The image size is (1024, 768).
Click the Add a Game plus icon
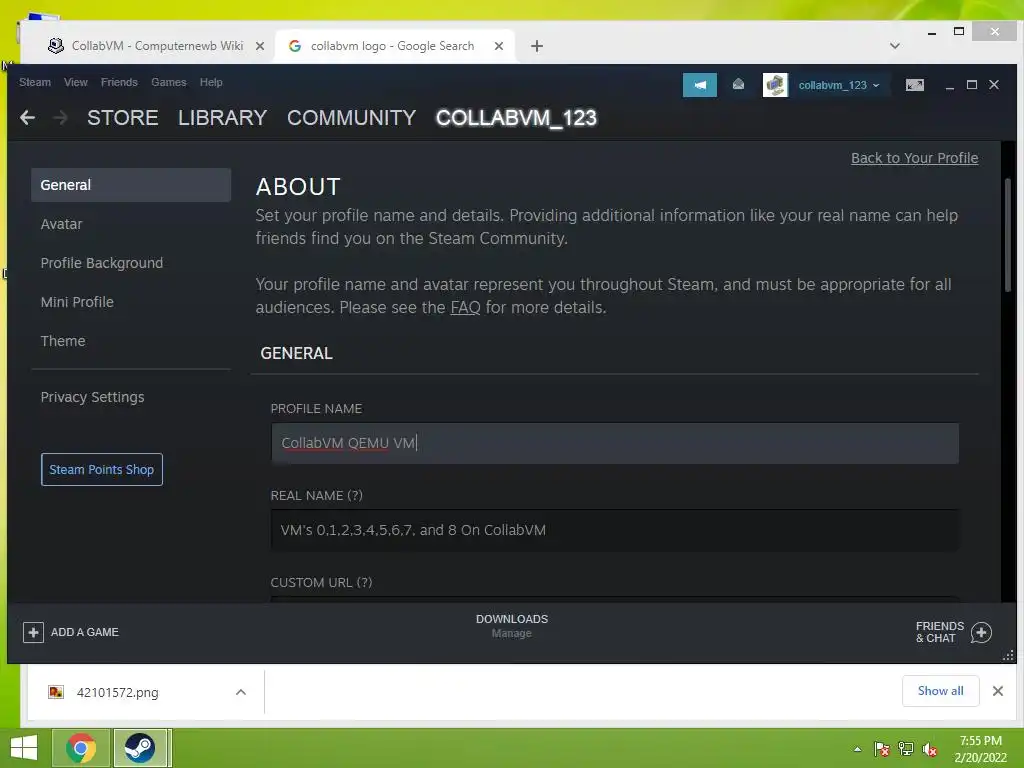click(33, 632)
